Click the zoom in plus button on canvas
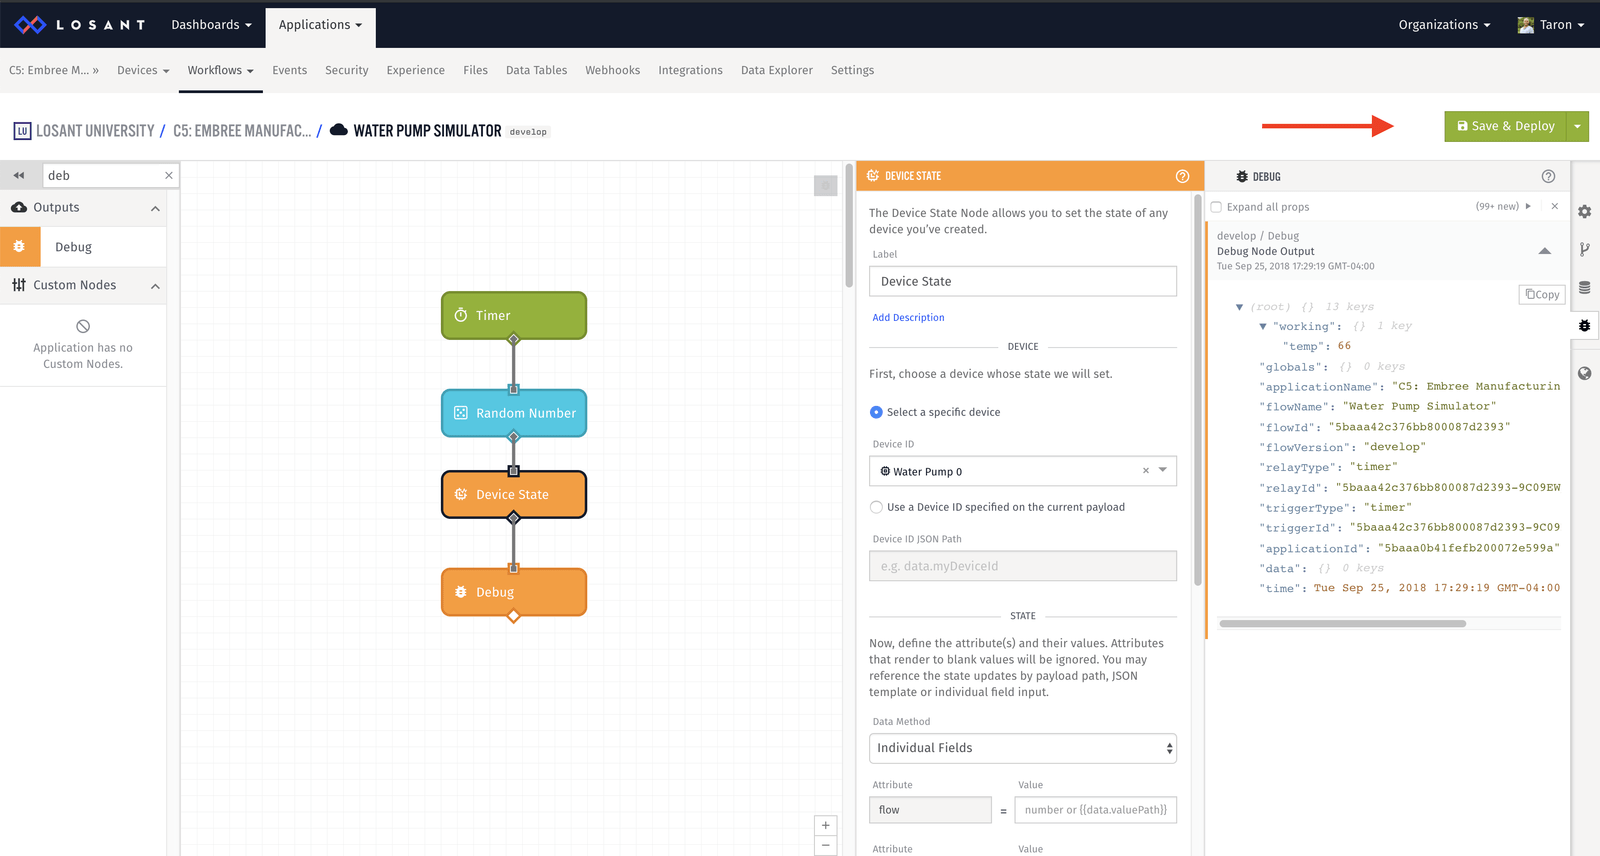The height and width of the screenshot is (856, 1600). pos(825,825)
